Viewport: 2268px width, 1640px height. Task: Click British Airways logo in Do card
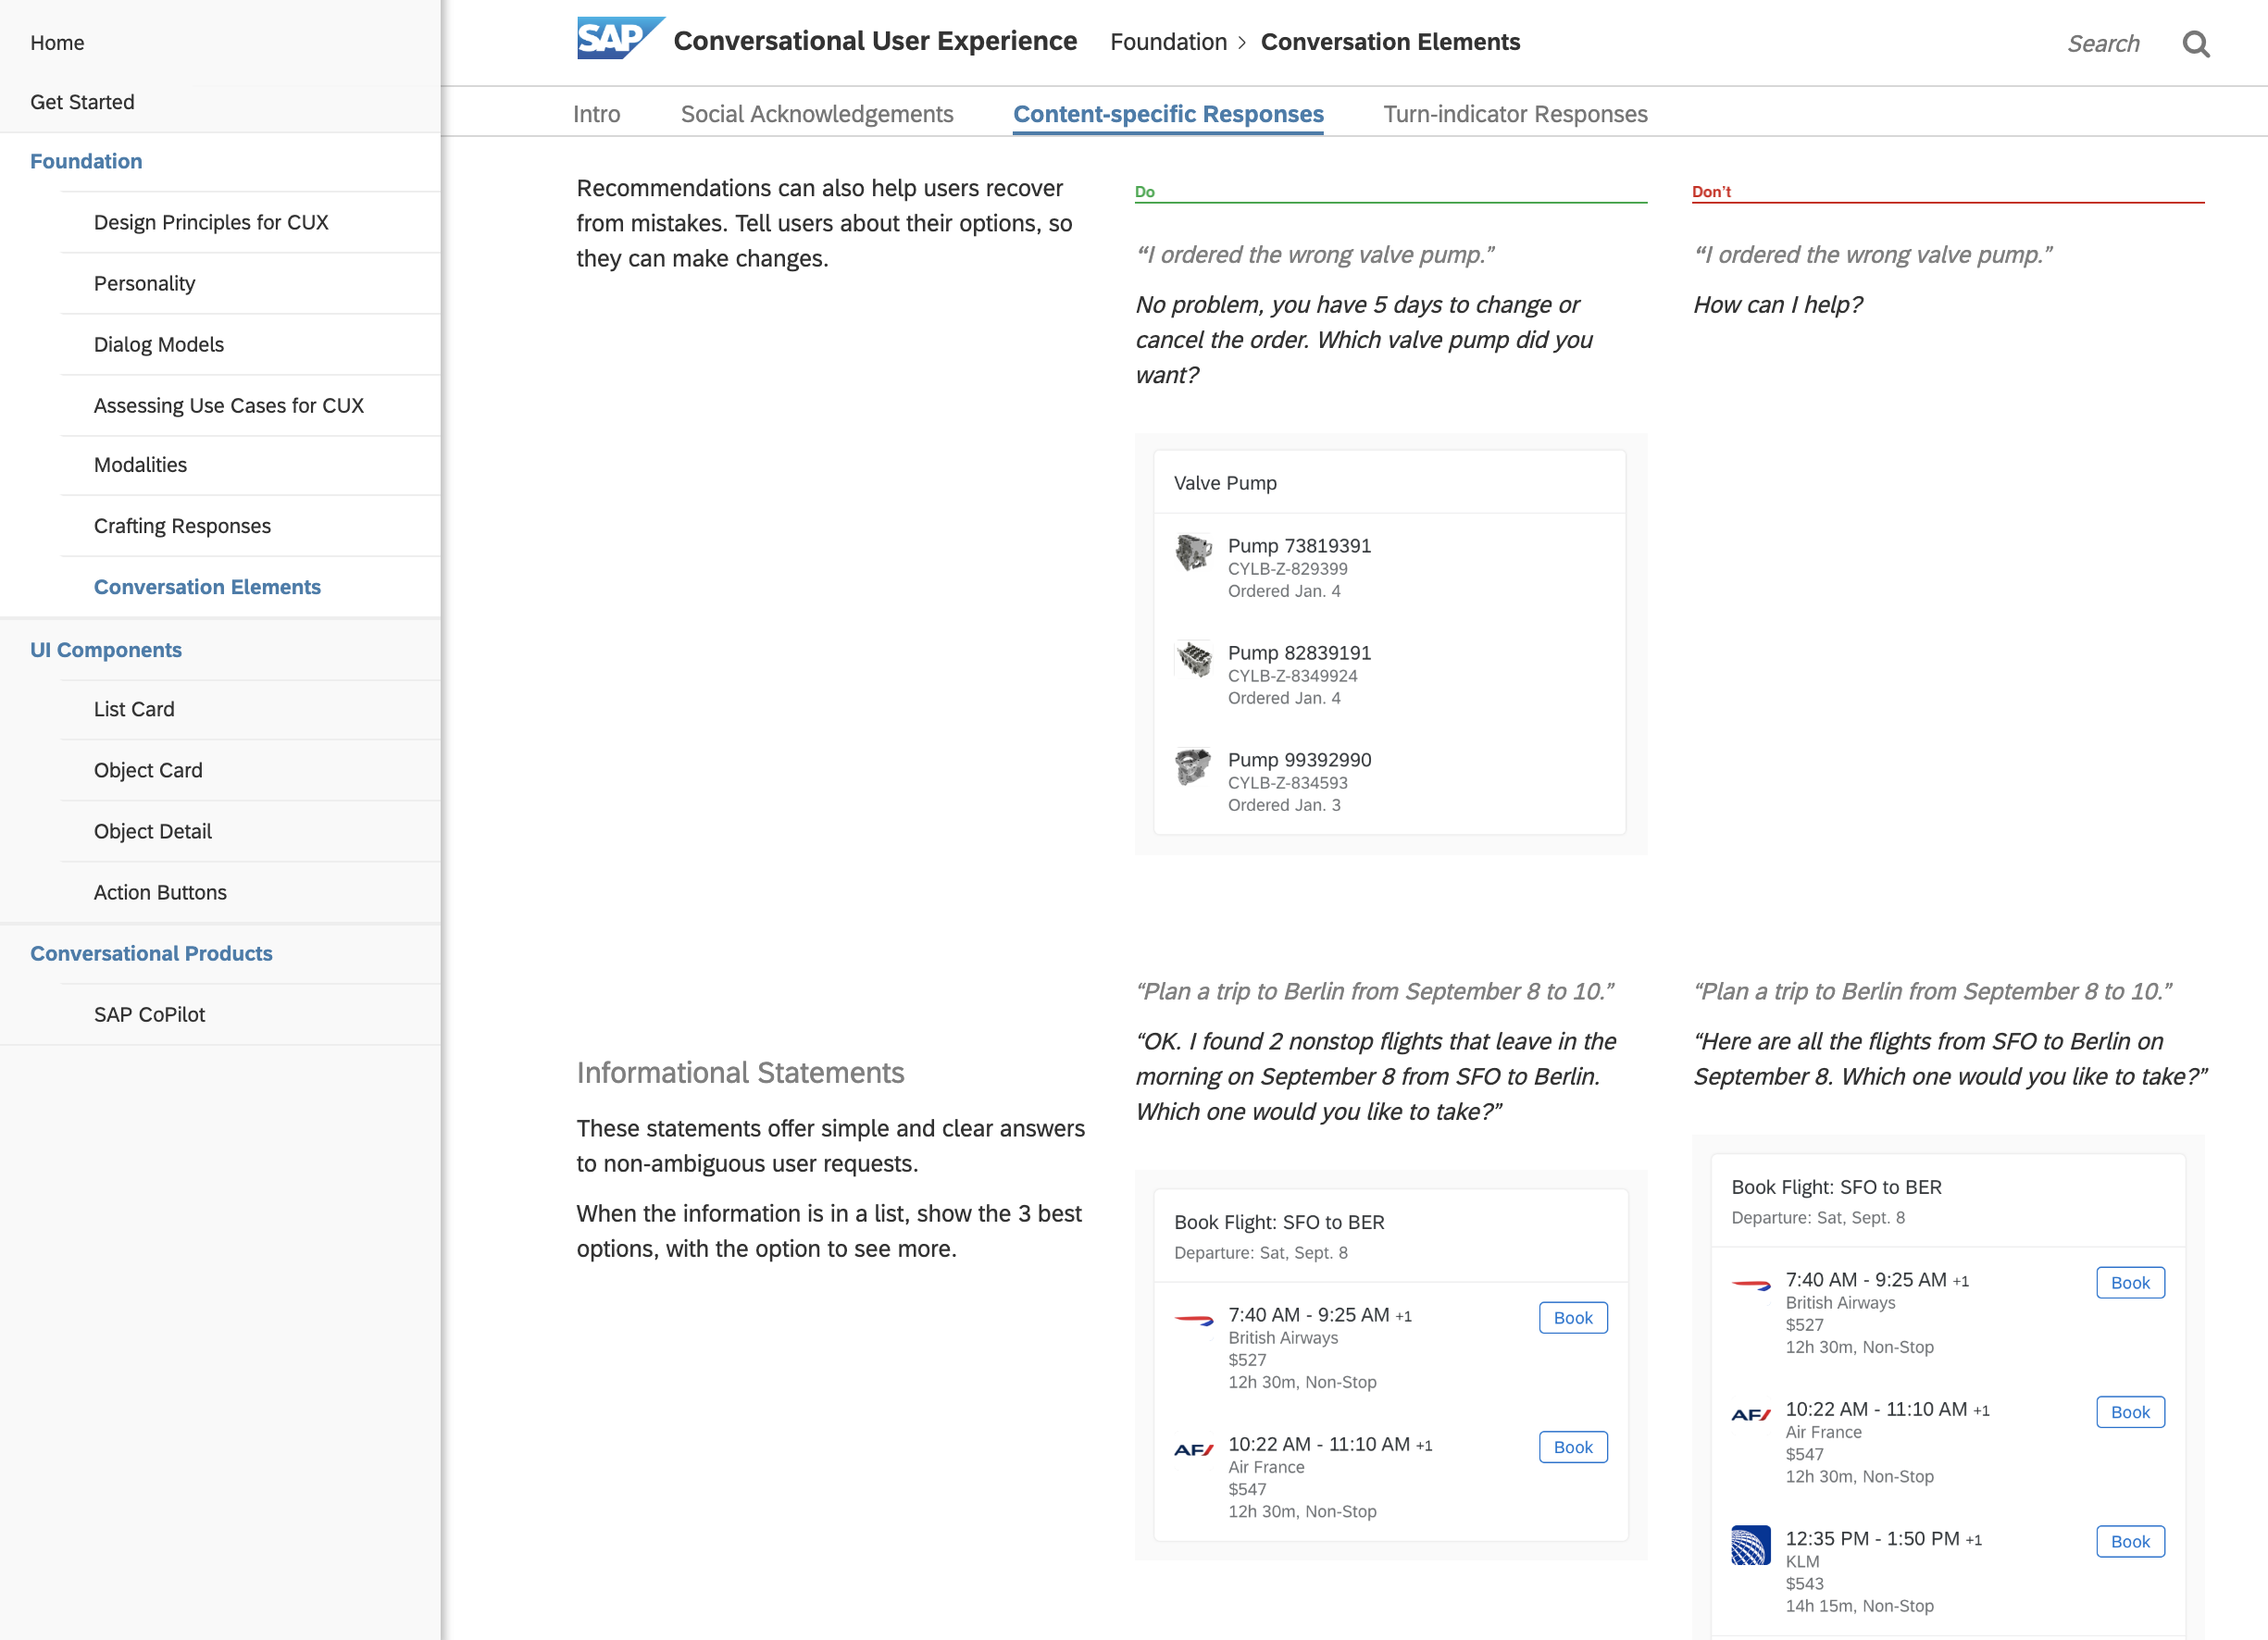pyautogui.click(x=1193, y=1320)
